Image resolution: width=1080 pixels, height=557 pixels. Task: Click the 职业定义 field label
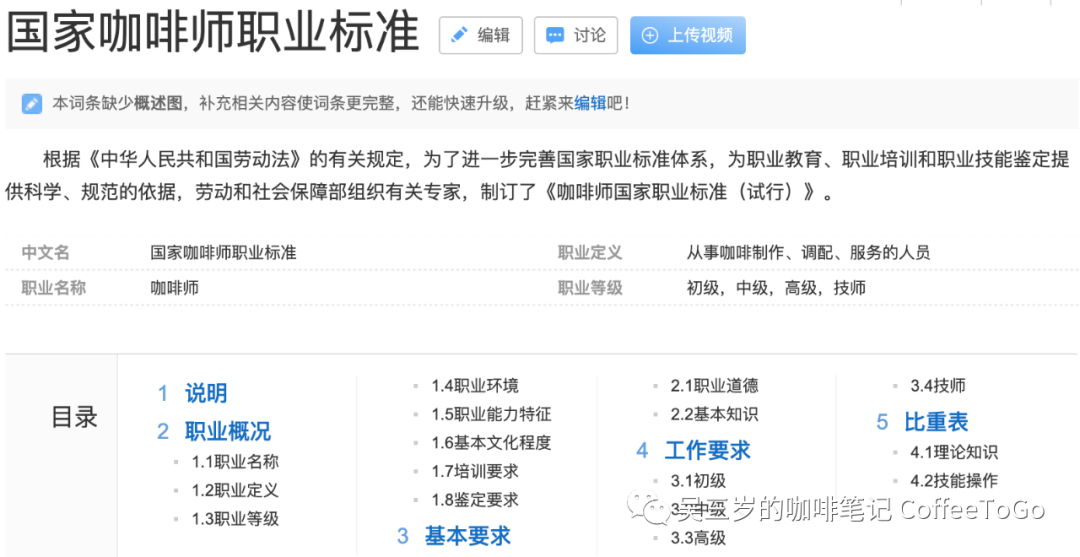point(590,253)
